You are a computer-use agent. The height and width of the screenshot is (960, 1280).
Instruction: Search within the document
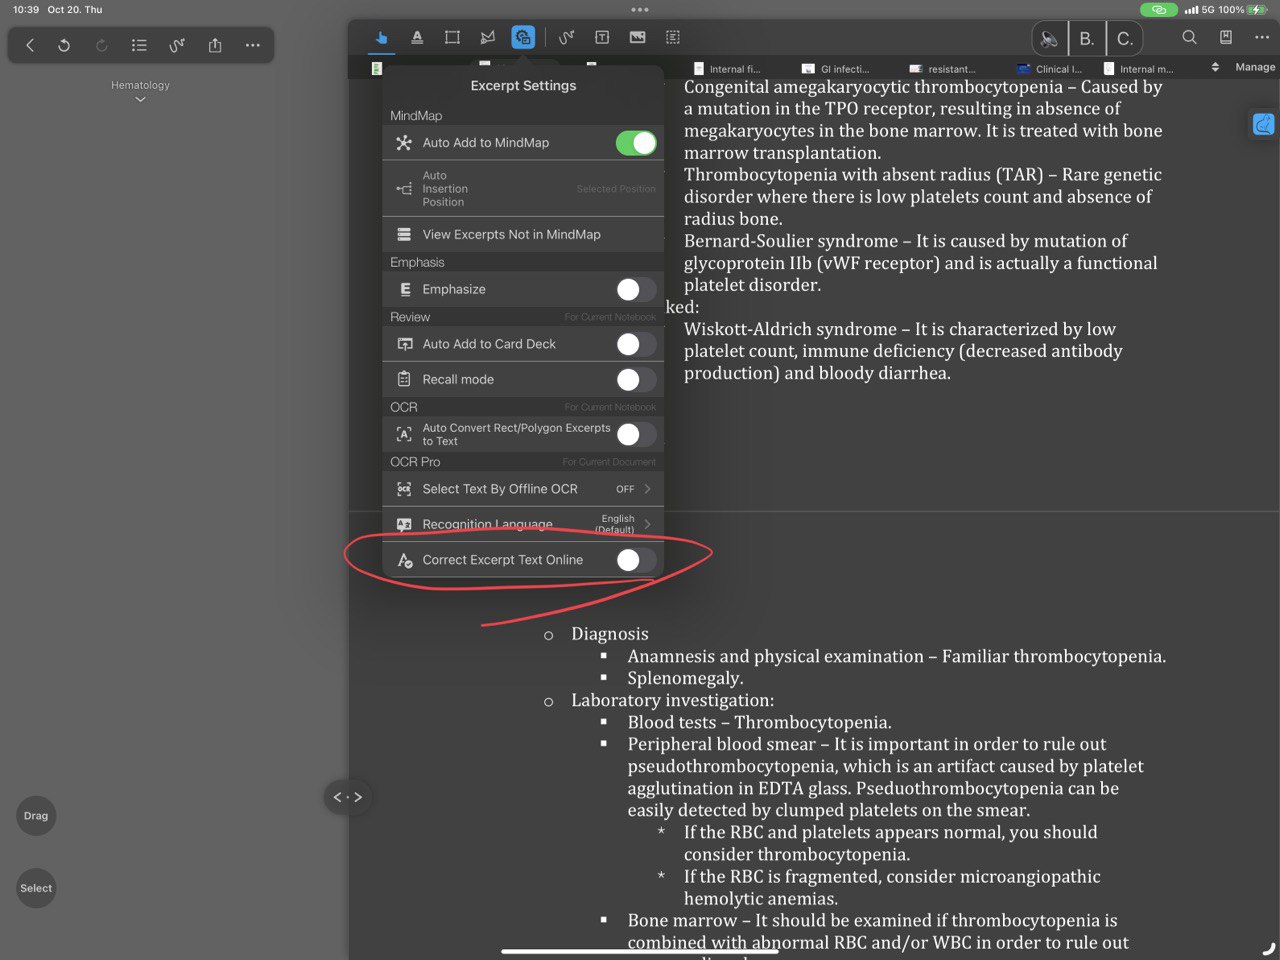[1189, 37]
